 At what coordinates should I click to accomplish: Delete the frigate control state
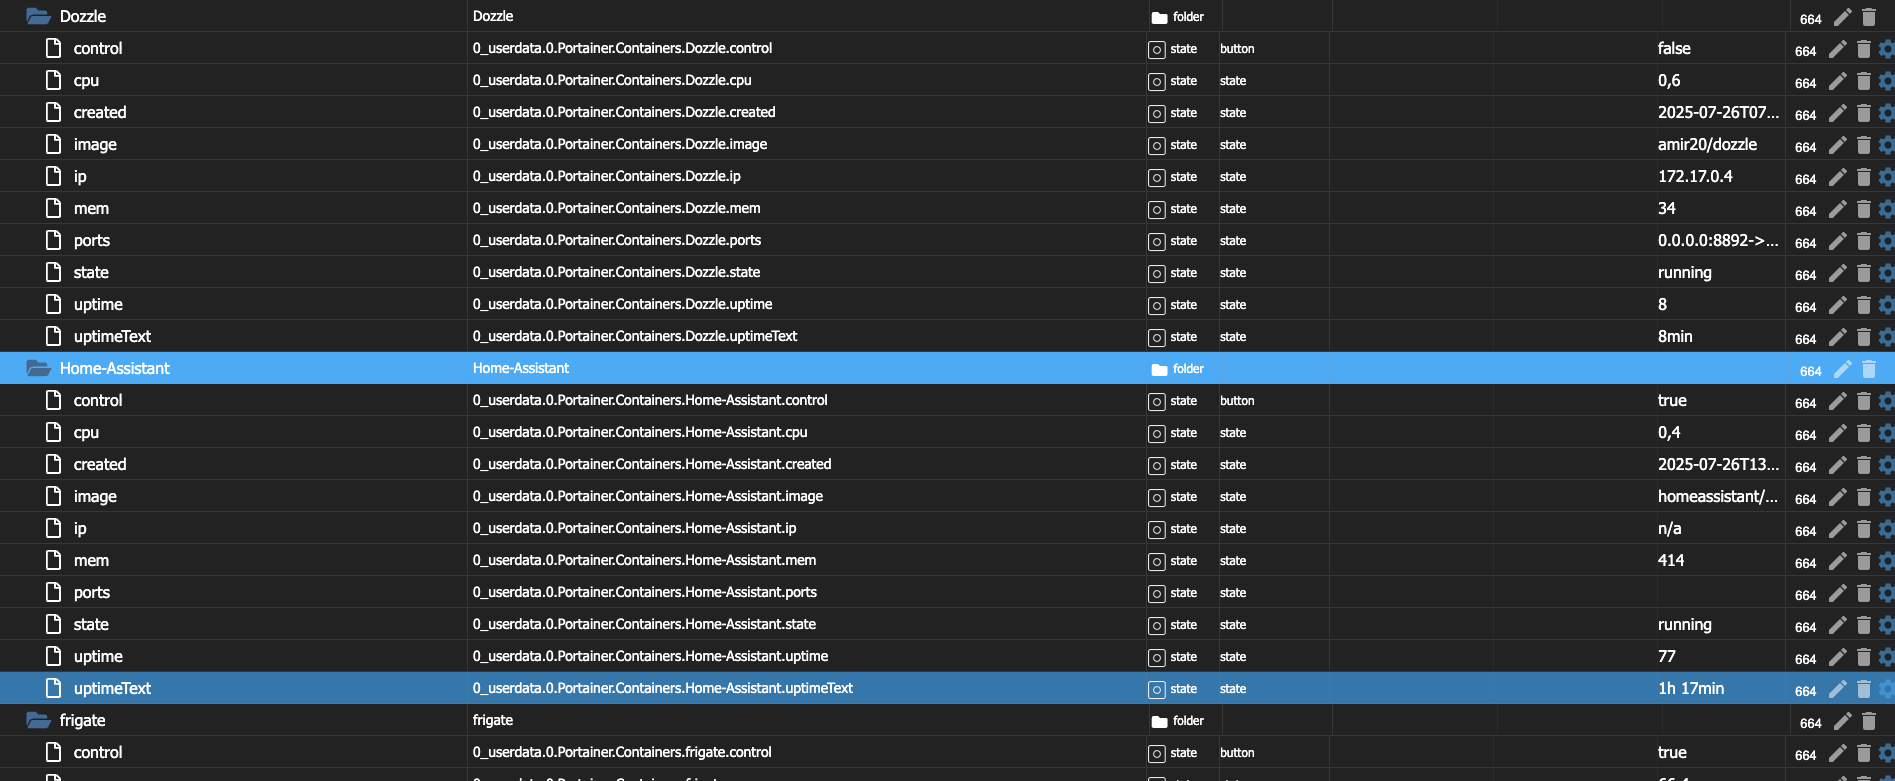tap(1863, 753)
